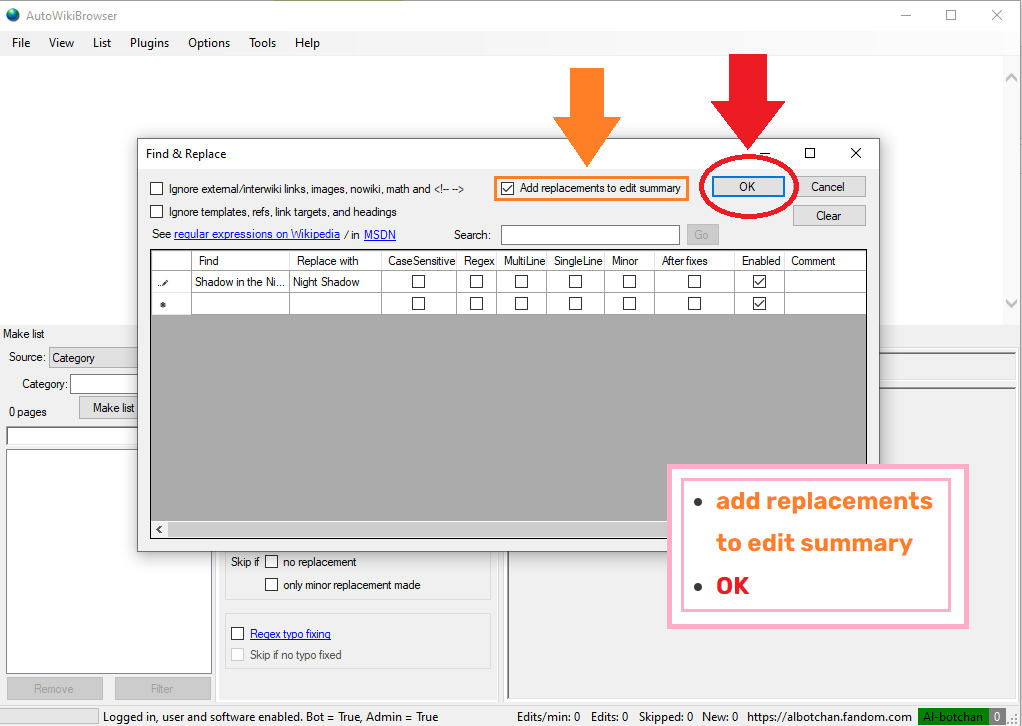Click OK in Find & Replace
Image resolution: width=1022 pixels, height=726 pixels.
click(747, 187)
